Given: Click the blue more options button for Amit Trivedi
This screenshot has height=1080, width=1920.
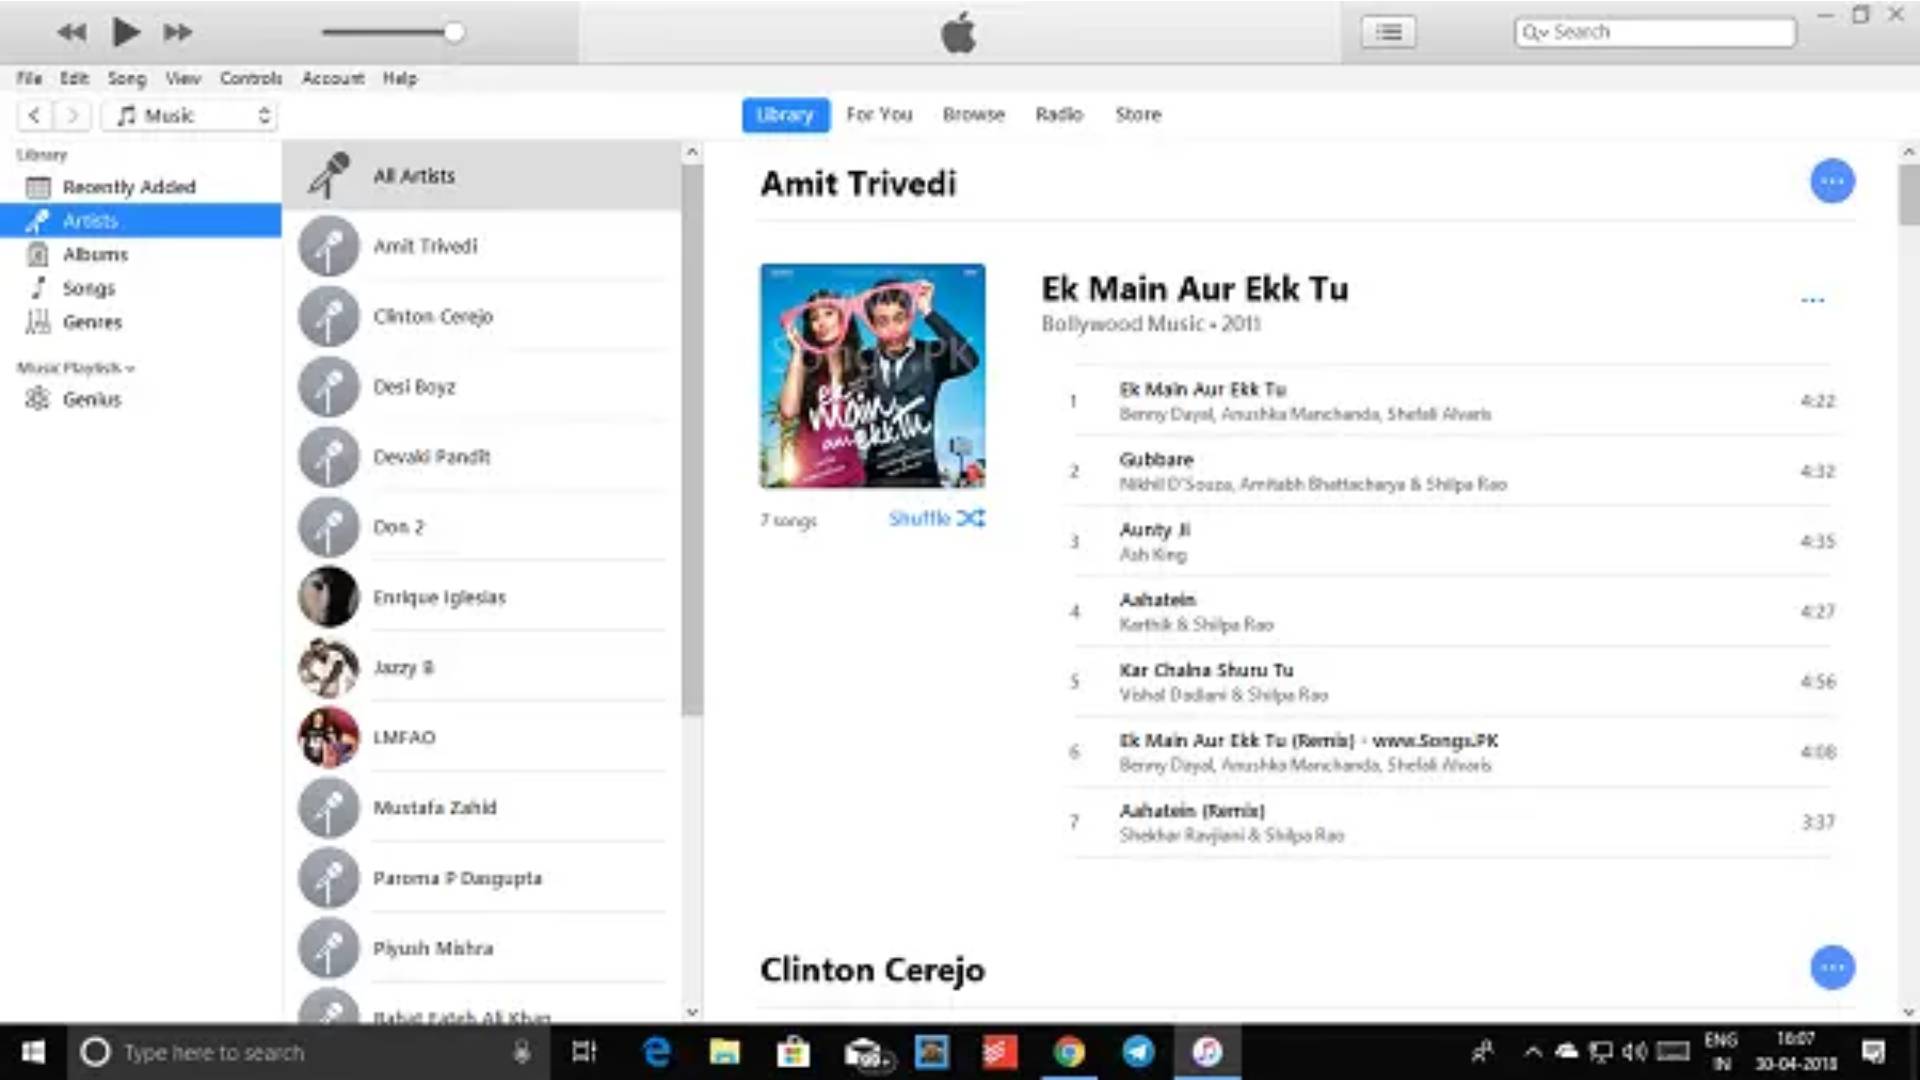Looking at the screenshot, I should click(1832, 181).
